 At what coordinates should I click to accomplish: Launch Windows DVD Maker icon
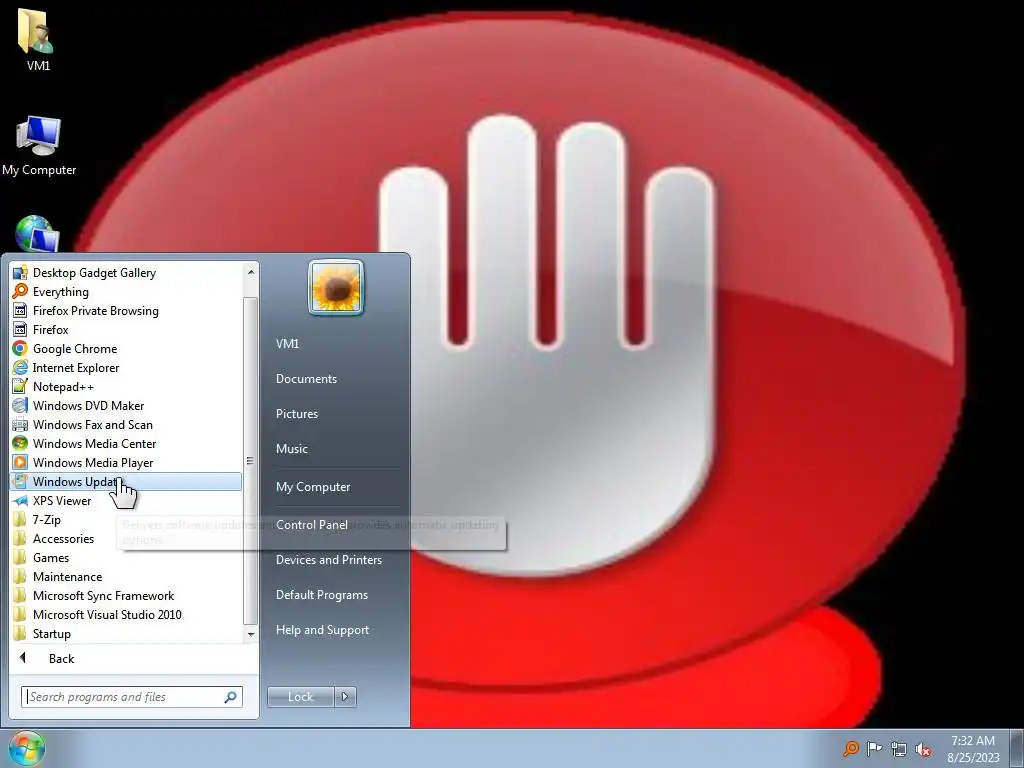pos(20,405)
